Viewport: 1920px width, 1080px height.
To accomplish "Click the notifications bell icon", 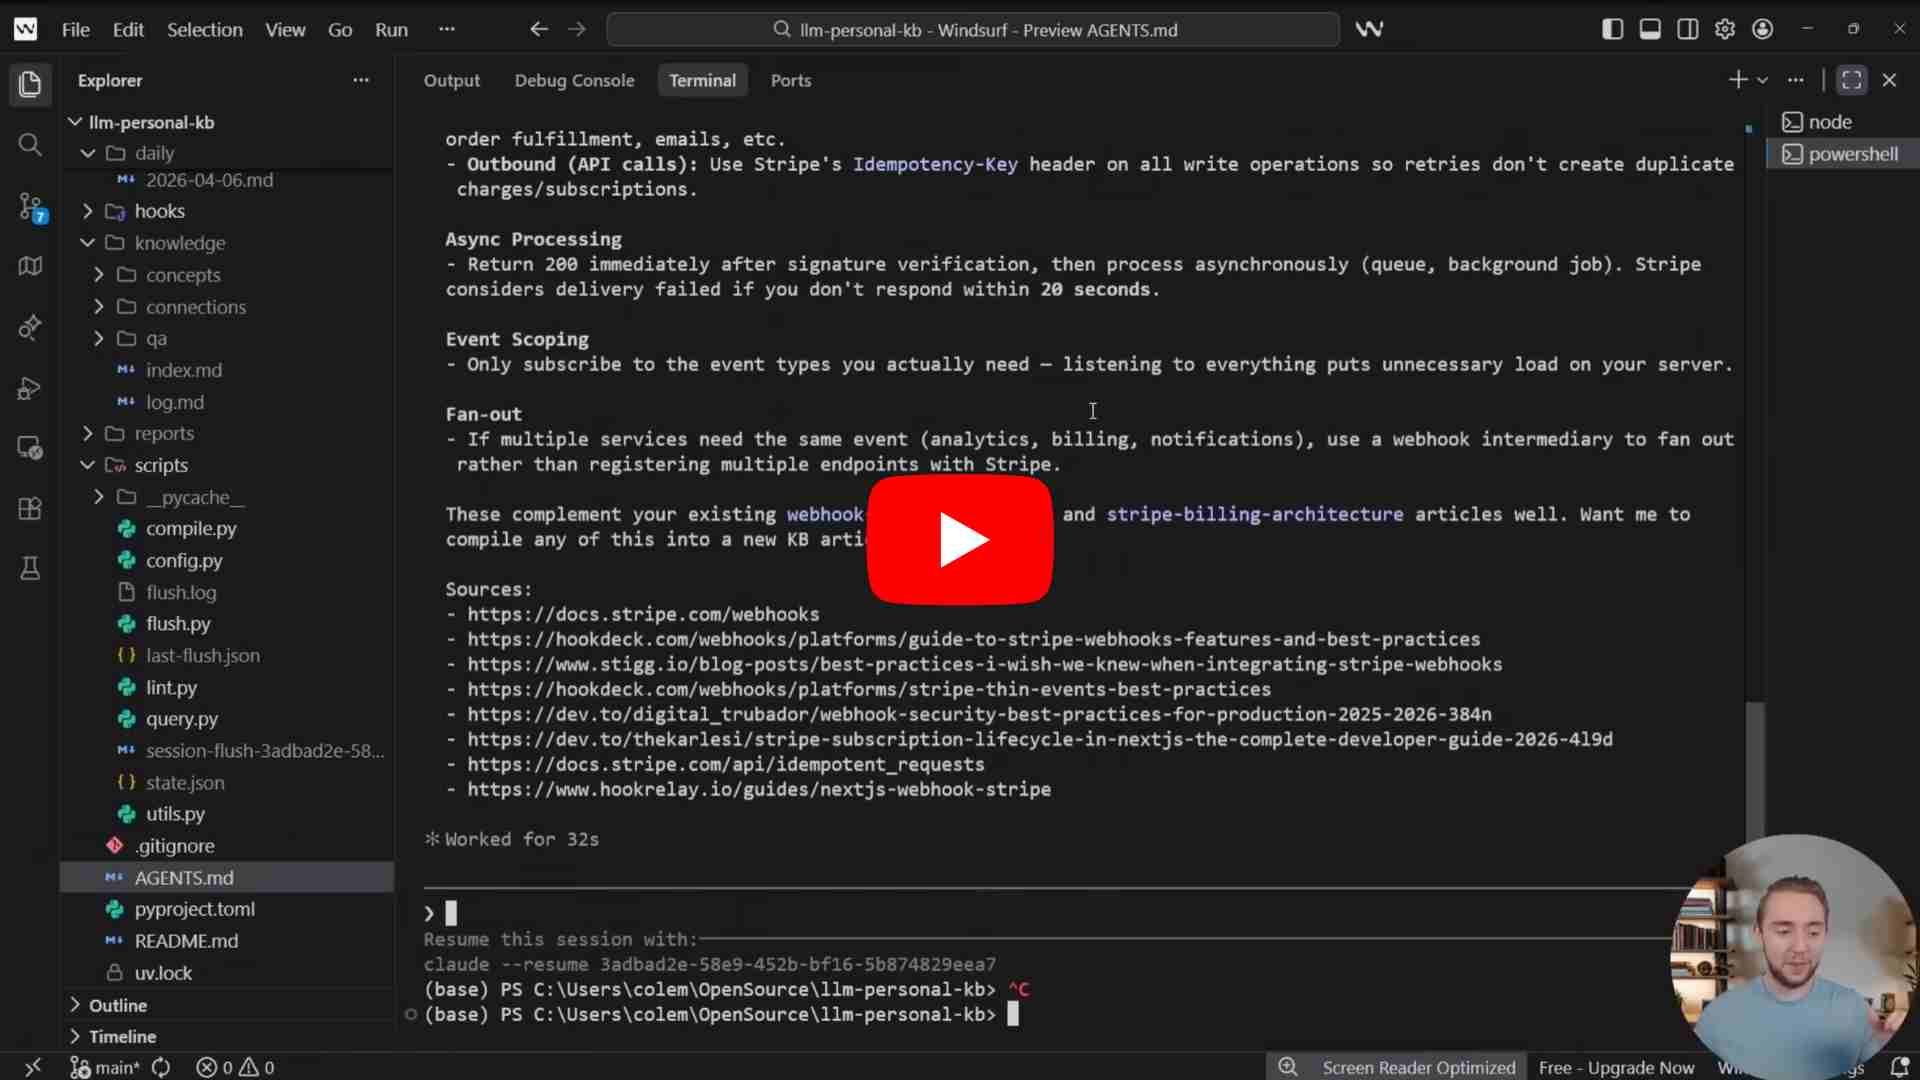I will pyautogui.click(x=1899, y=1067).
